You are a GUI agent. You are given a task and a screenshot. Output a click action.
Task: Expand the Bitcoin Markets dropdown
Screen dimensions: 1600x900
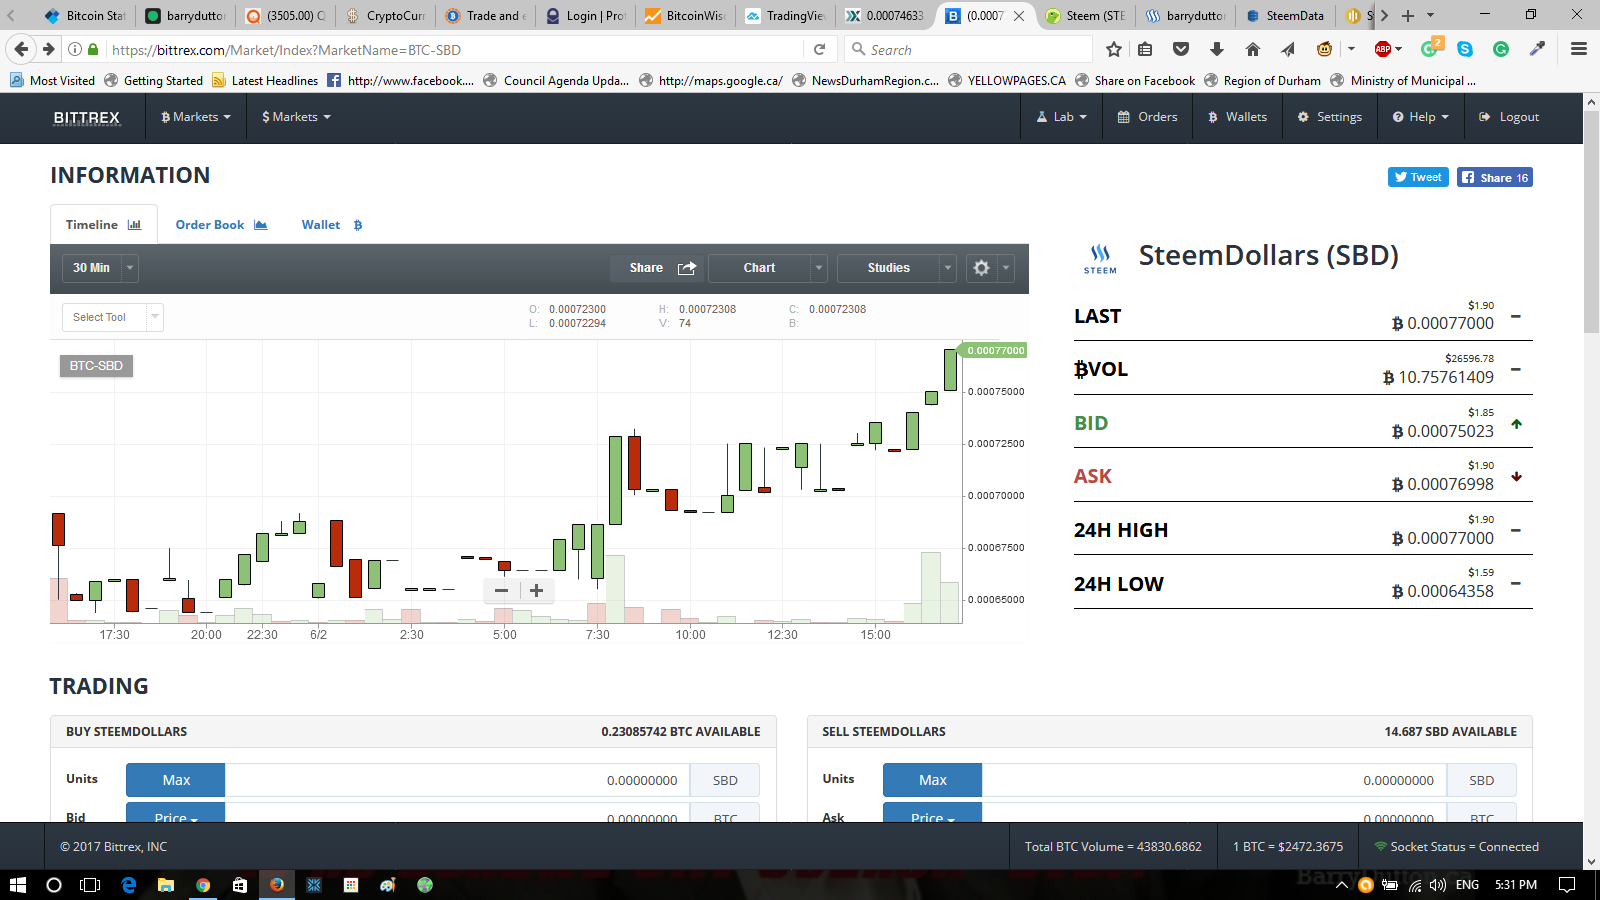pyautogui.click(x=196, y=117)
